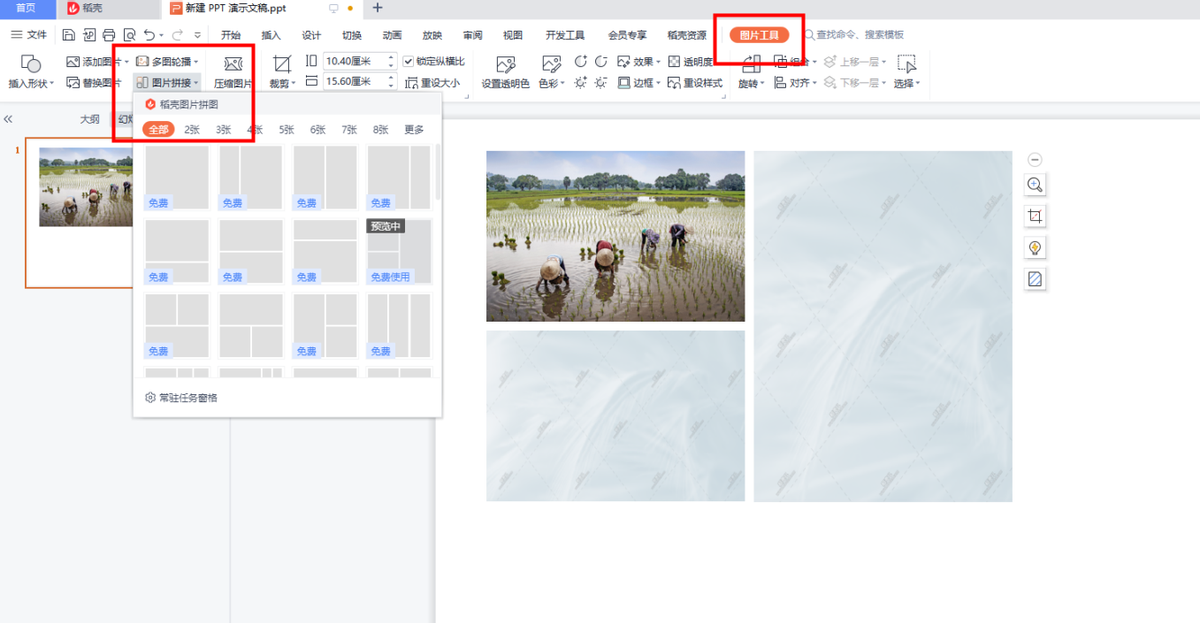The width and height of the screenshot is (1200, 623).
Task: Apply the collage template labeled 免费使用
Action: point(399,252)
